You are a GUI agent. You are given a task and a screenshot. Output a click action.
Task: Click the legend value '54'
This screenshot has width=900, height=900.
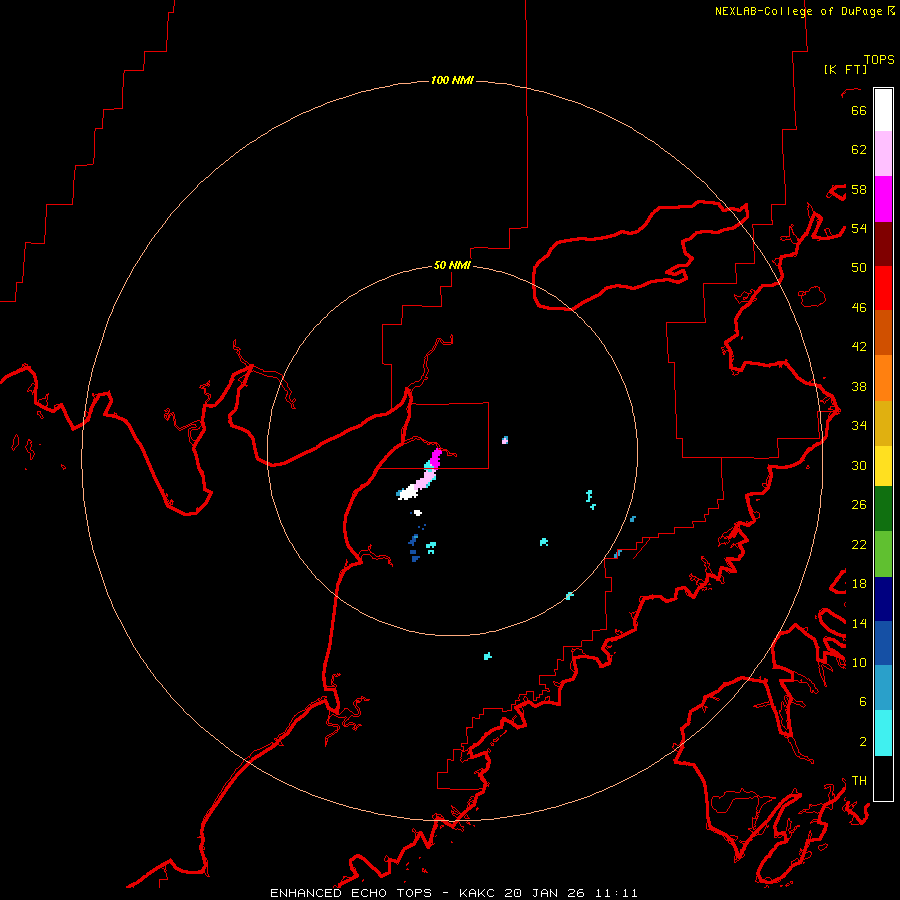click(x=859, y=228)
